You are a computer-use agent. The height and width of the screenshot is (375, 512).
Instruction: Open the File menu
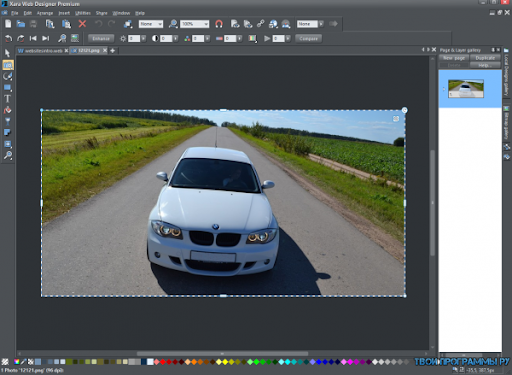click(15, 13)
